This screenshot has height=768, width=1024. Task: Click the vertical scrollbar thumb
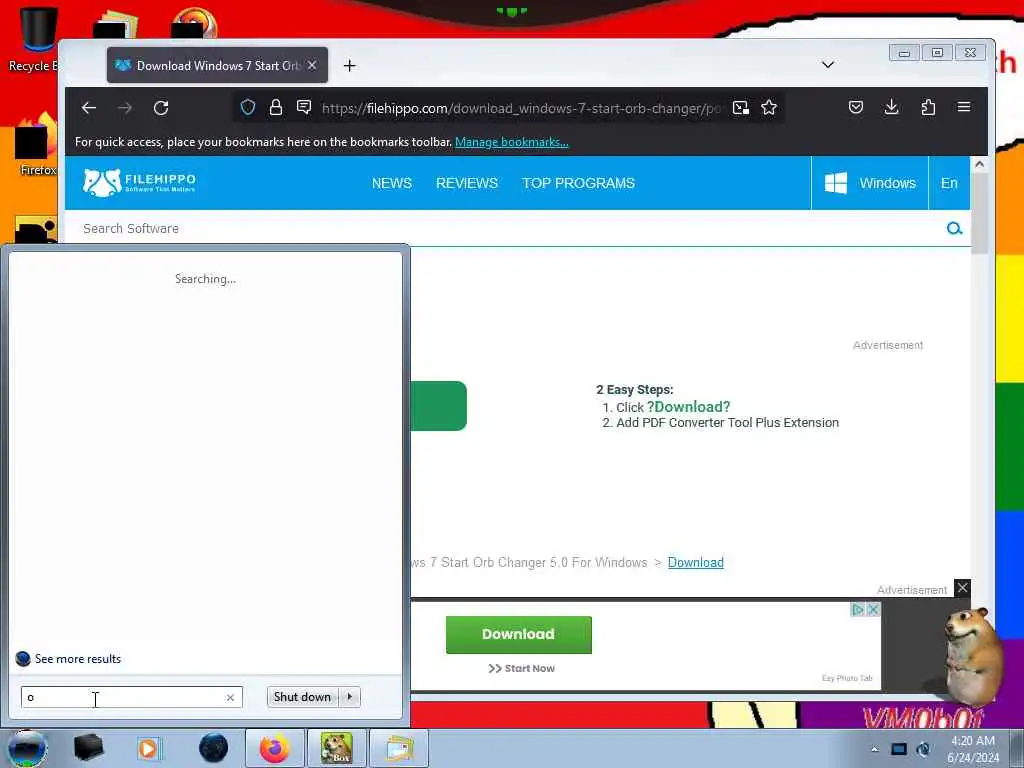[979, 214]
